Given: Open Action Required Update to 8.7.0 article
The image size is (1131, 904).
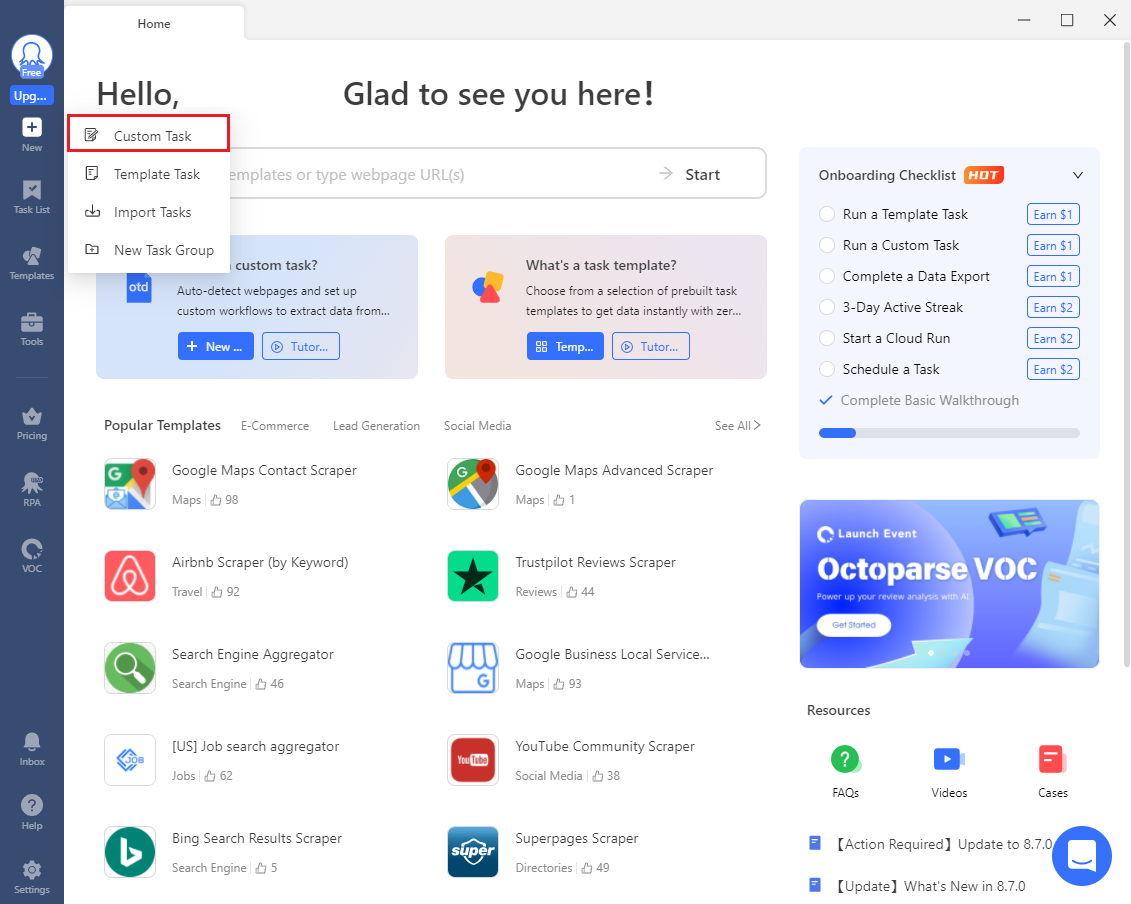Looking at the screenshot, I should click(932, 844).
